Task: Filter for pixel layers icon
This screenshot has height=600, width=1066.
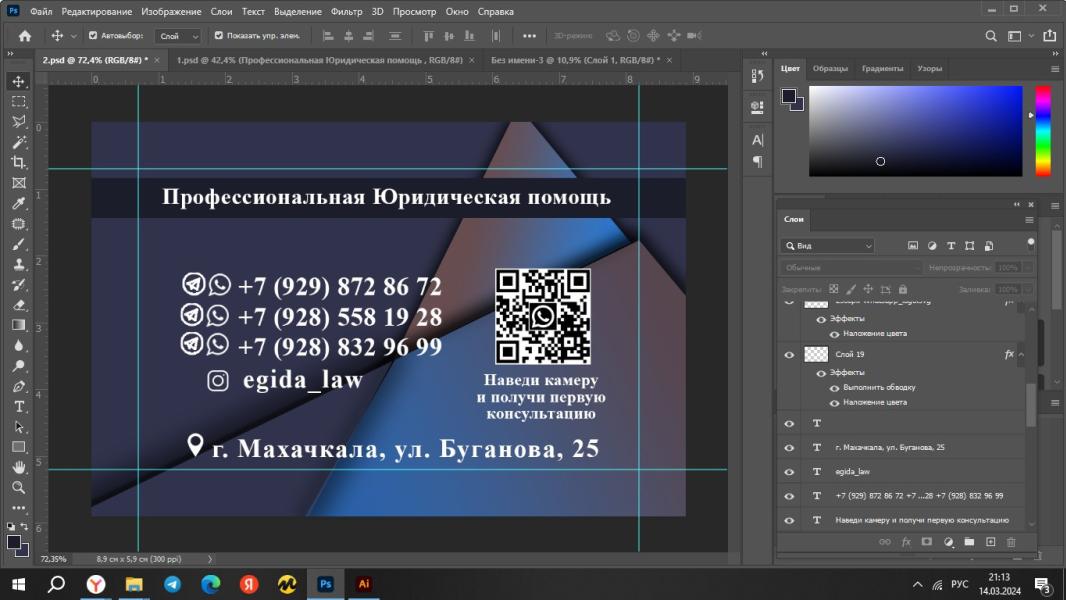Action: tap(912, 246)
